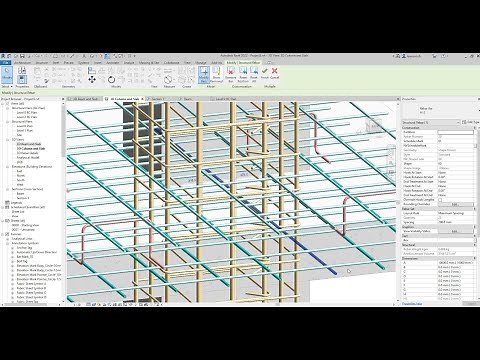
Task: Open the Manage ribbon tab
Action: [201, 63]
